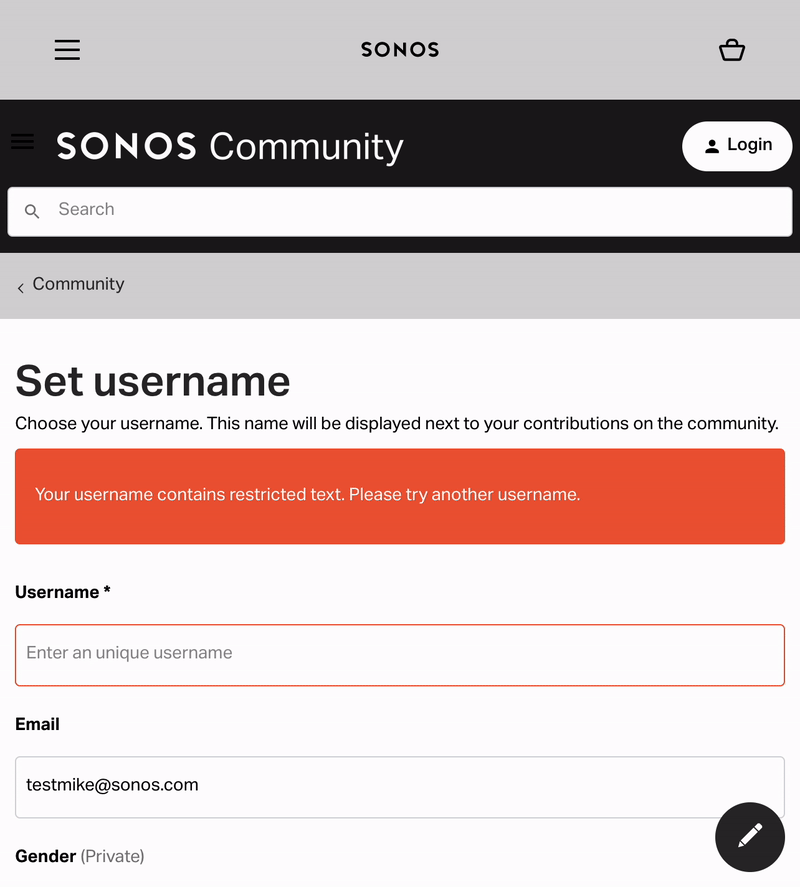The width and height of the screenshot is (800, 887).
Task: Click the Login button
Action: 737,146
